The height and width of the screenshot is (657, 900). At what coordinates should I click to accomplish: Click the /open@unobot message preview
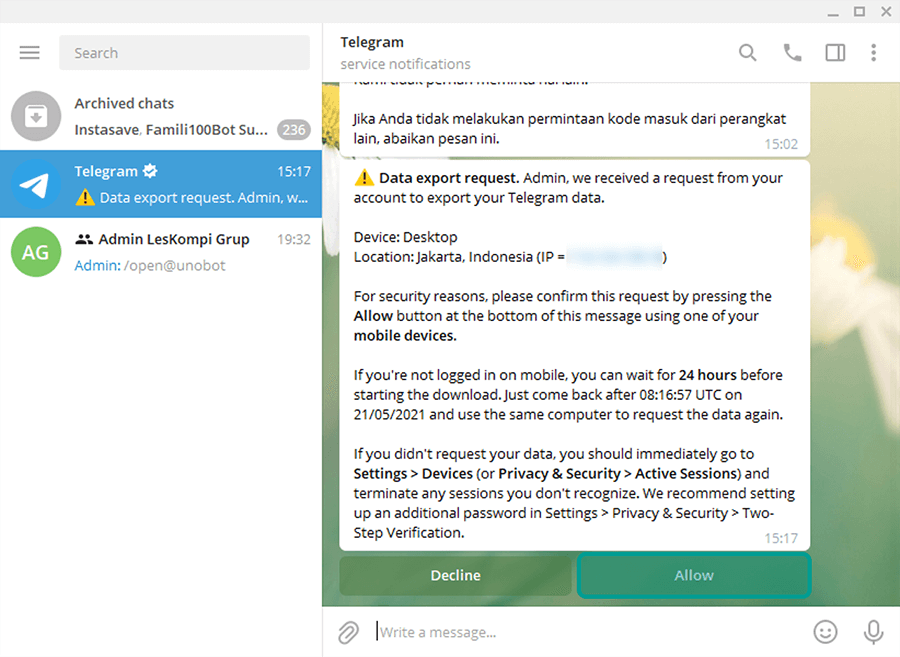click(x=175, y=266)
